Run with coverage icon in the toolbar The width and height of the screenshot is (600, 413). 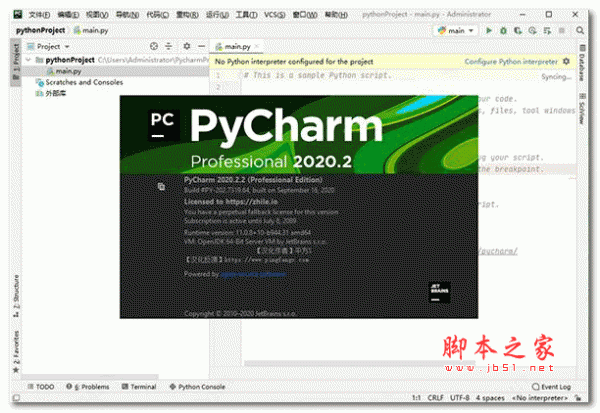click(518, 30)
